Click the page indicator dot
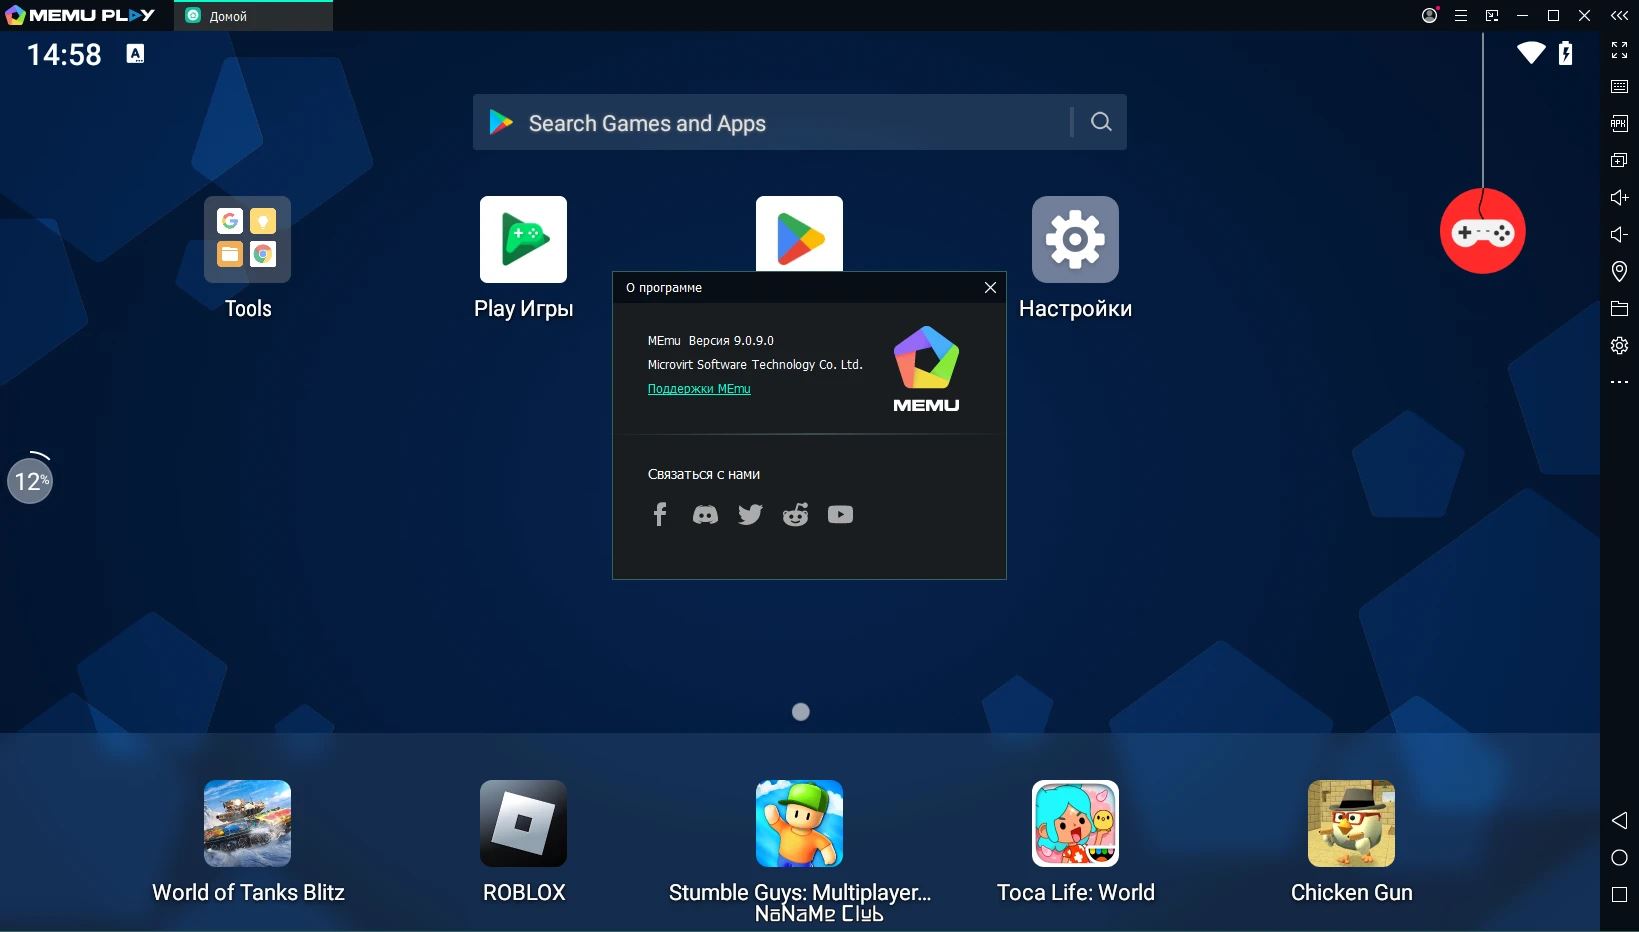1639x932 pixels. point(800,712)
